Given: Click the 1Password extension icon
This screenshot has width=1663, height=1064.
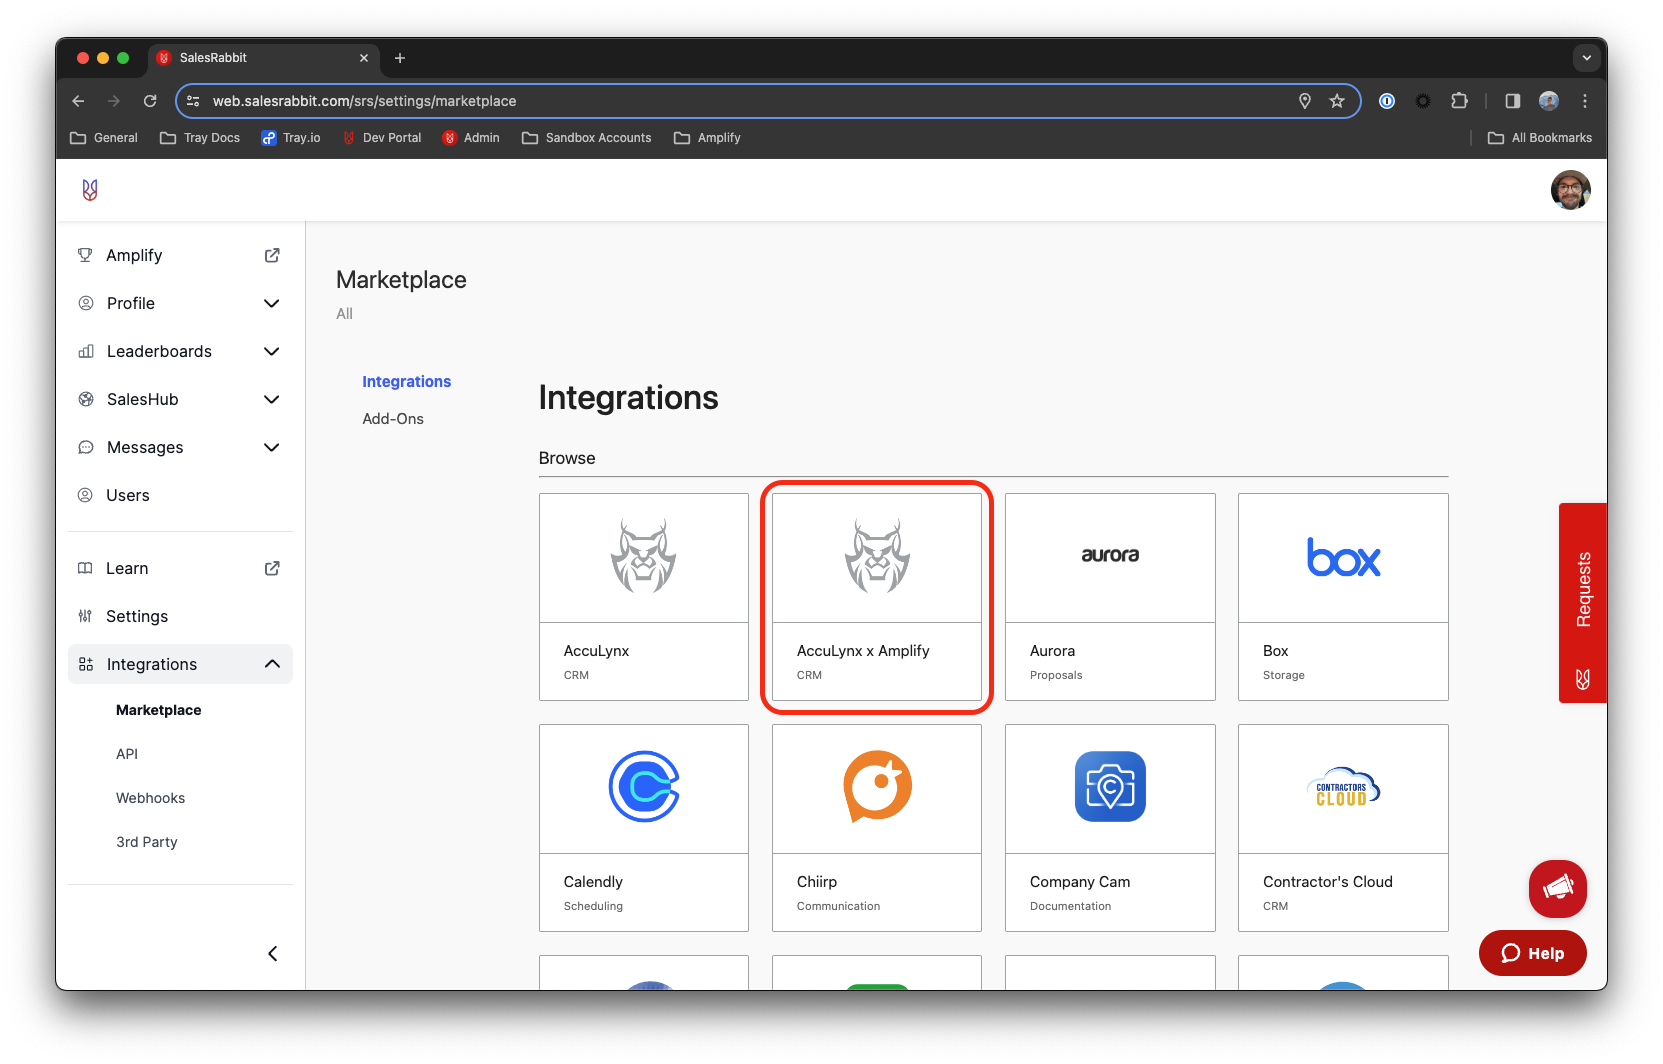Looking at the screenshot, I should [x=1387, y=101].
